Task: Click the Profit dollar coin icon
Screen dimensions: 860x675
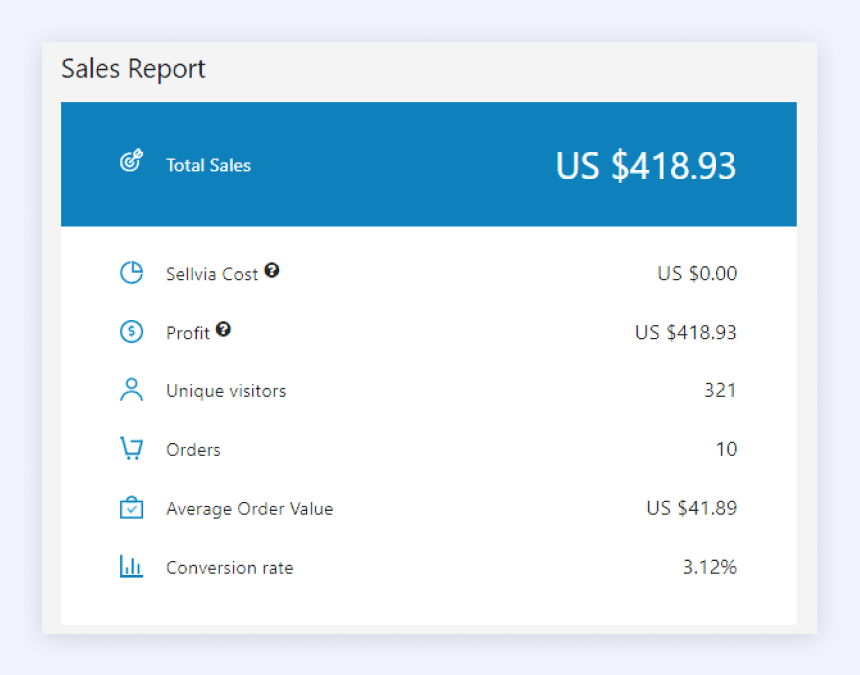Action: click(x=132, y=332)
